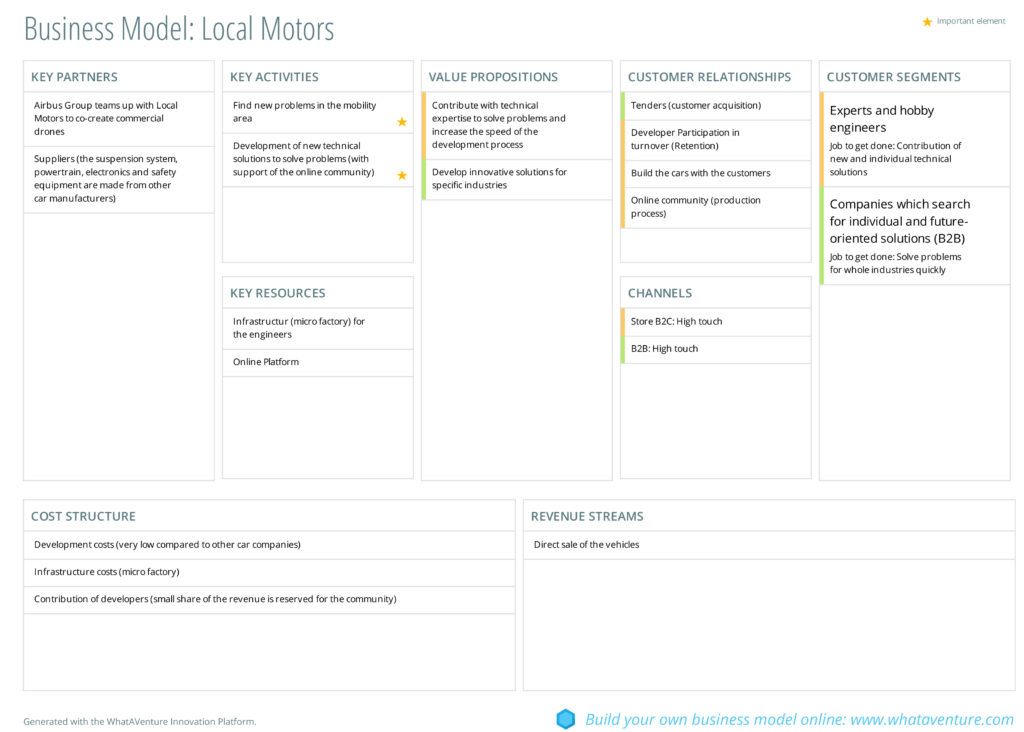
Task: Click the 'Tenders (customer acquisition)' card
Action: [x=716, y=106]
